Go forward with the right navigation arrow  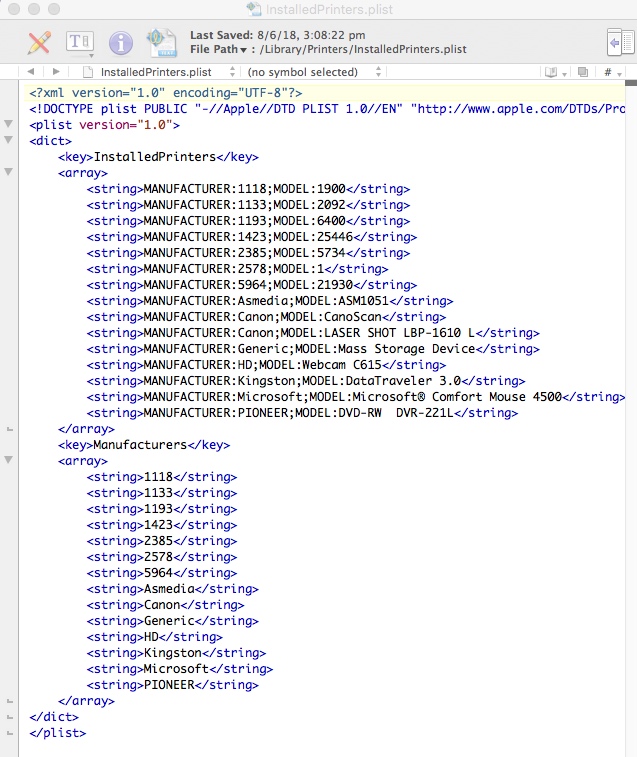[56, 71]
